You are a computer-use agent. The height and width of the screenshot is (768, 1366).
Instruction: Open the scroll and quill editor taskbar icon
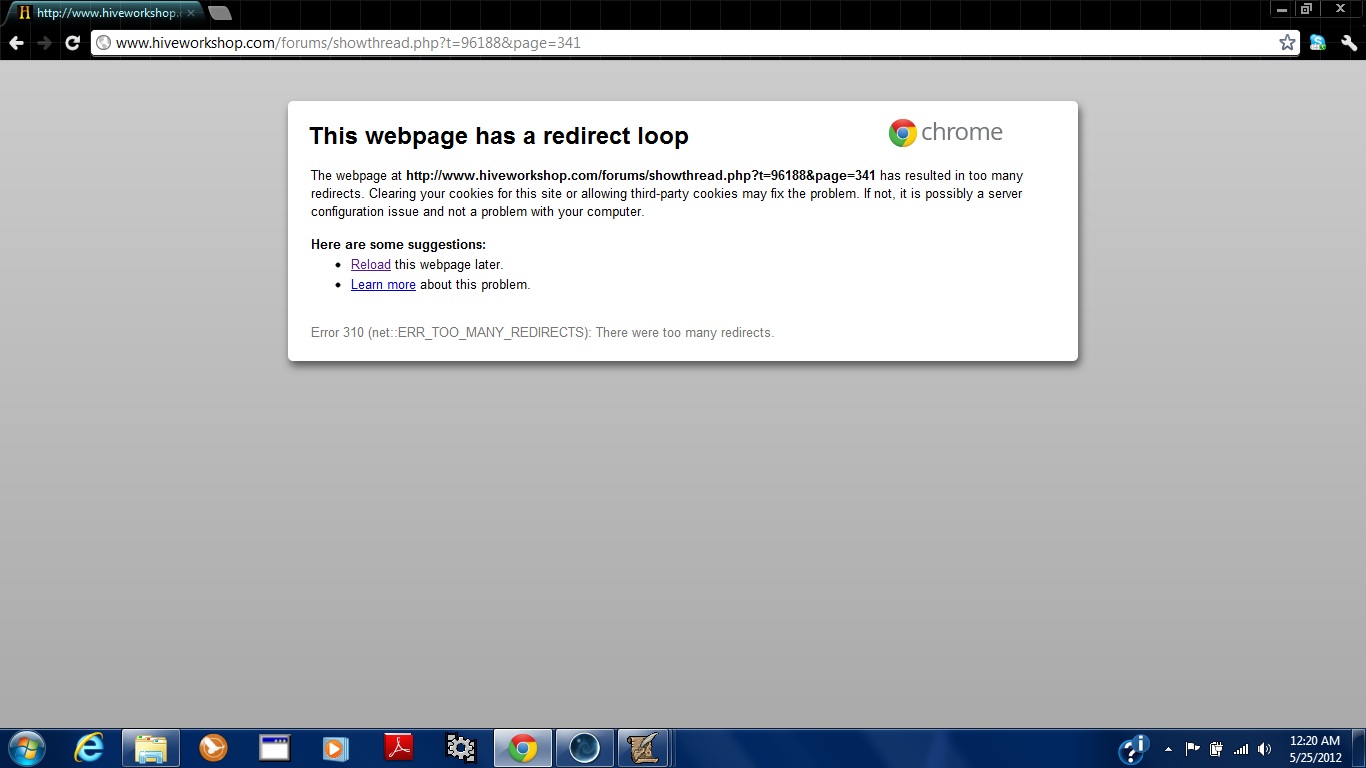point(645,748)
